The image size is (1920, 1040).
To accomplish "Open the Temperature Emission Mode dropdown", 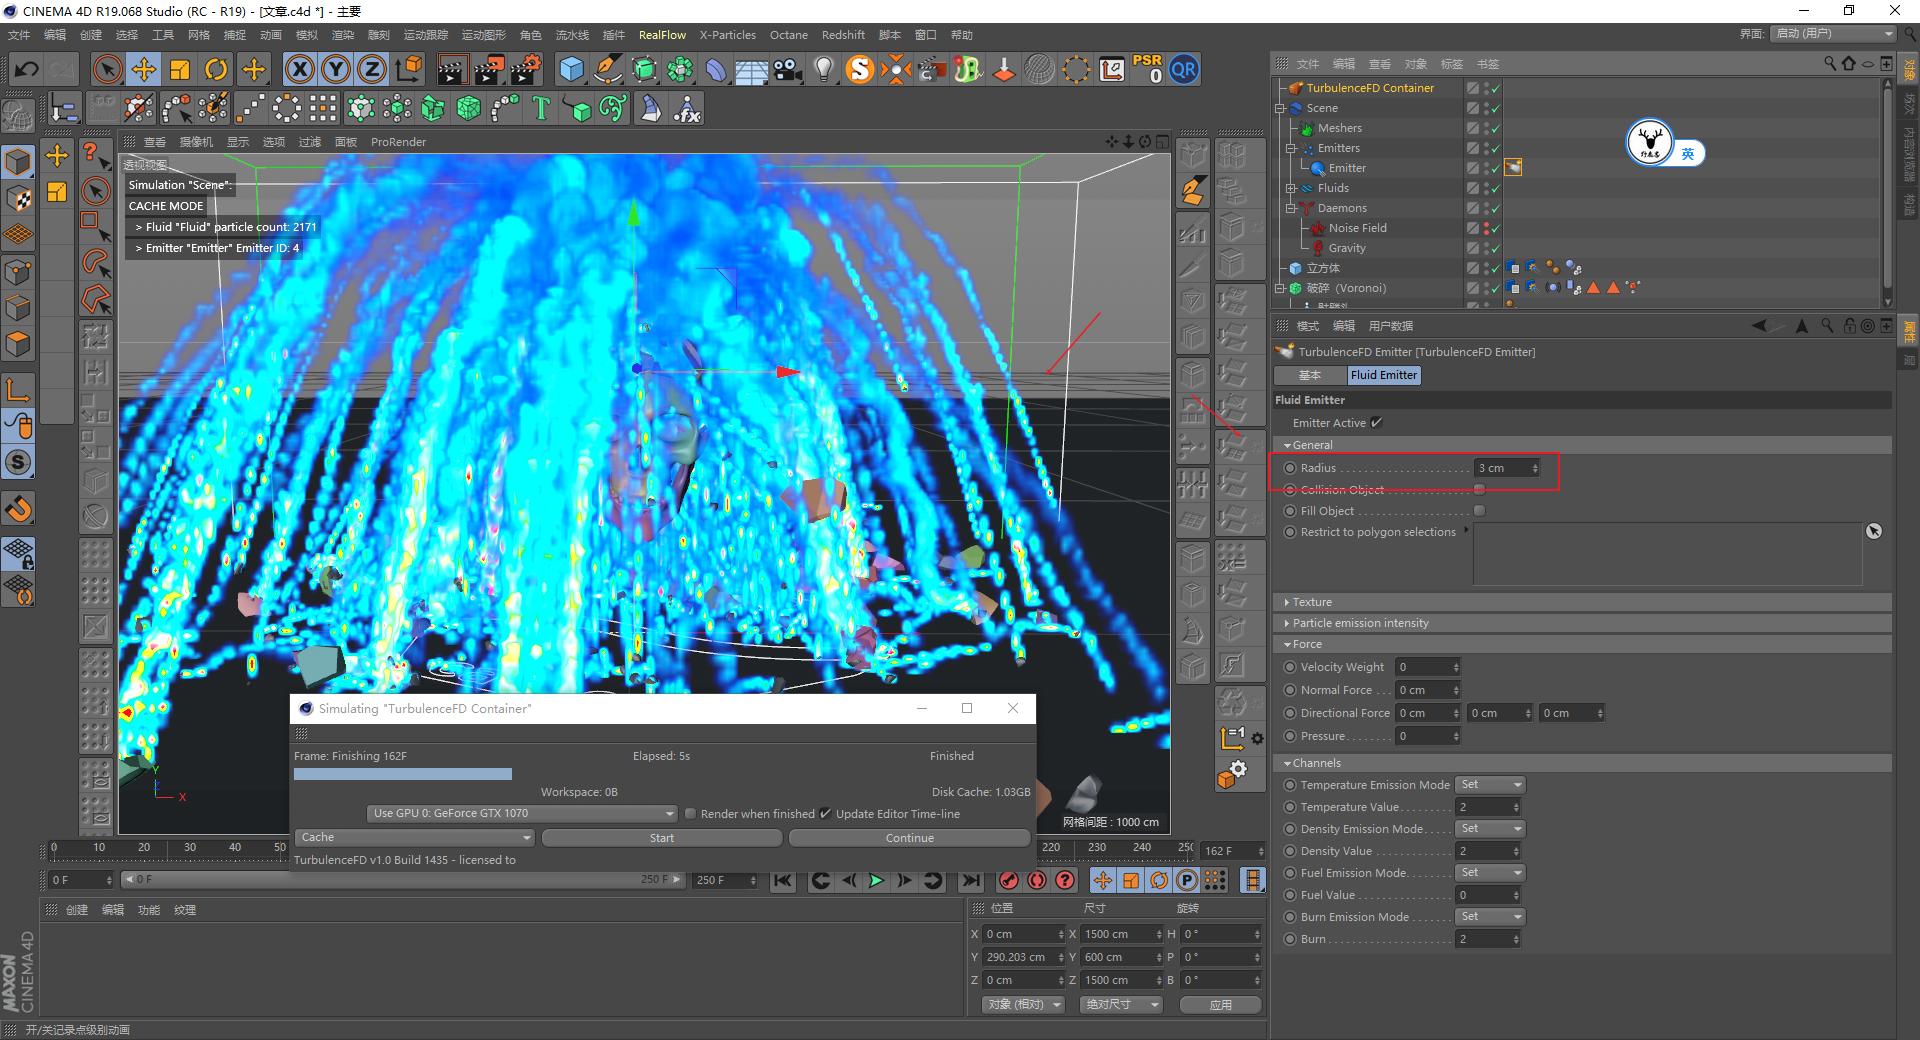I will tap(1489, 784).
